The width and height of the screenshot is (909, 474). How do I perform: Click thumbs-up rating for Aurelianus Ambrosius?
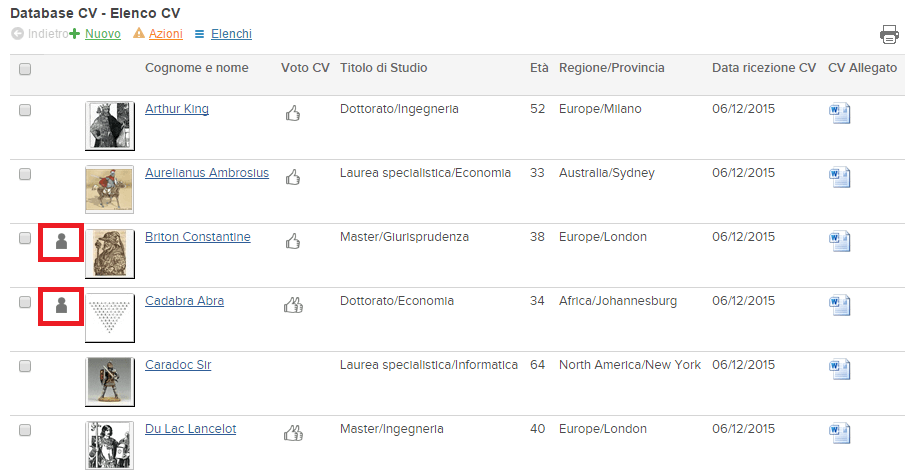click(x=293, y=177)
